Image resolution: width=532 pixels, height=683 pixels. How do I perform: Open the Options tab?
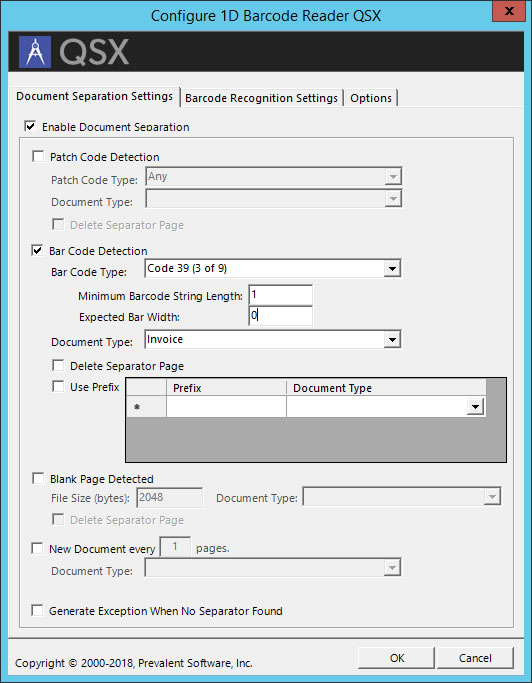(371, 98)
